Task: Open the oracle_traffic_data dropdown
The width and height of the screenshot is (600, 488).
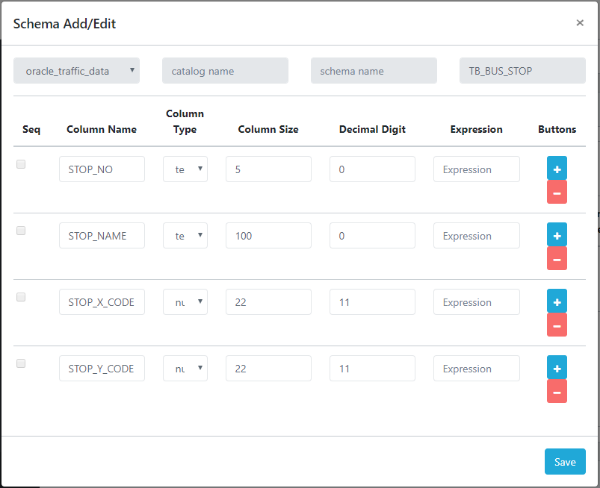Action: point(76,70)
